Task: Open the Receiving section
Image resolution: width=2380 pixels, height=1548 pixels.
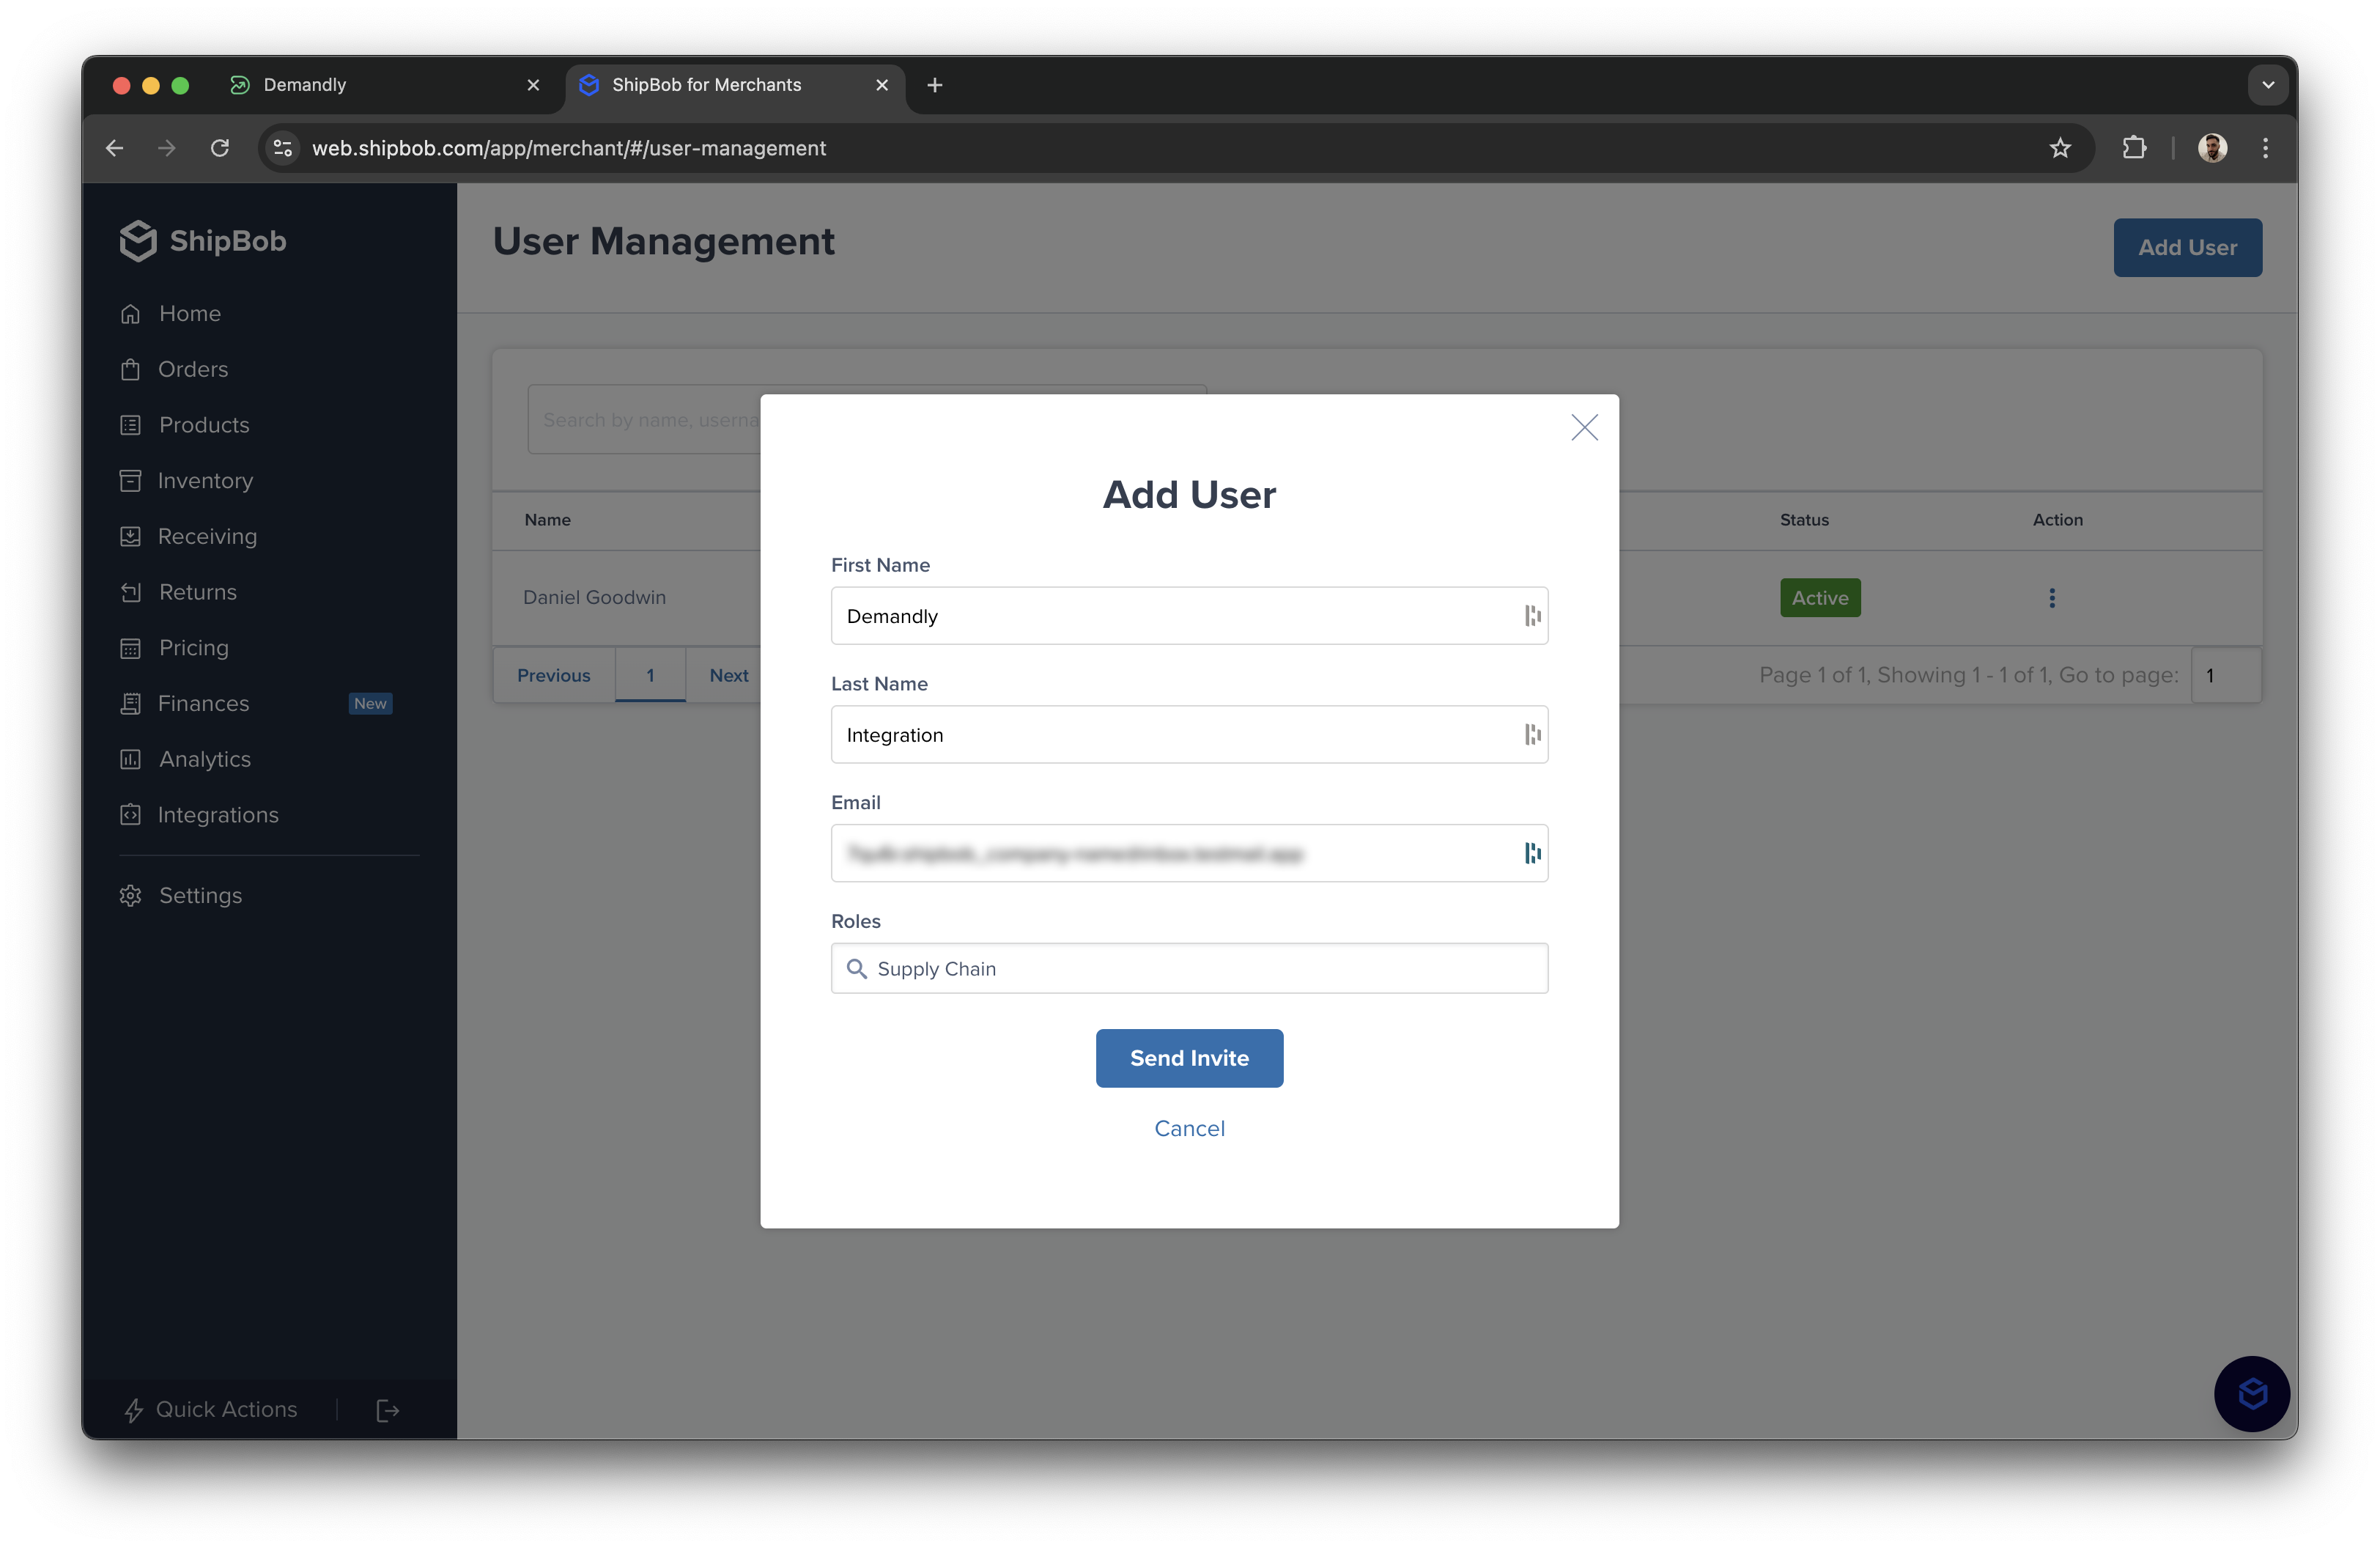Action: [207, 536]
